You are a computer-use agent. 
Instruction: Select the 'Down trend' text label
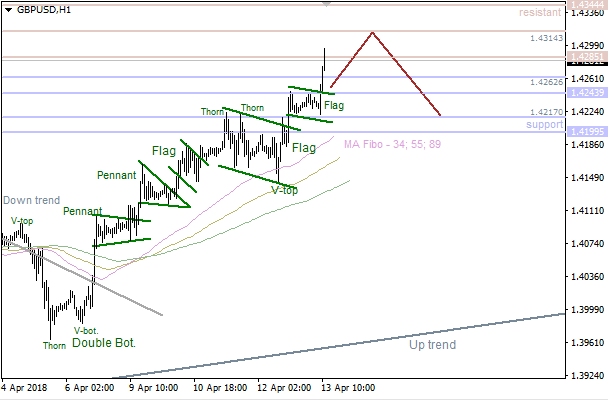[31, 201]
